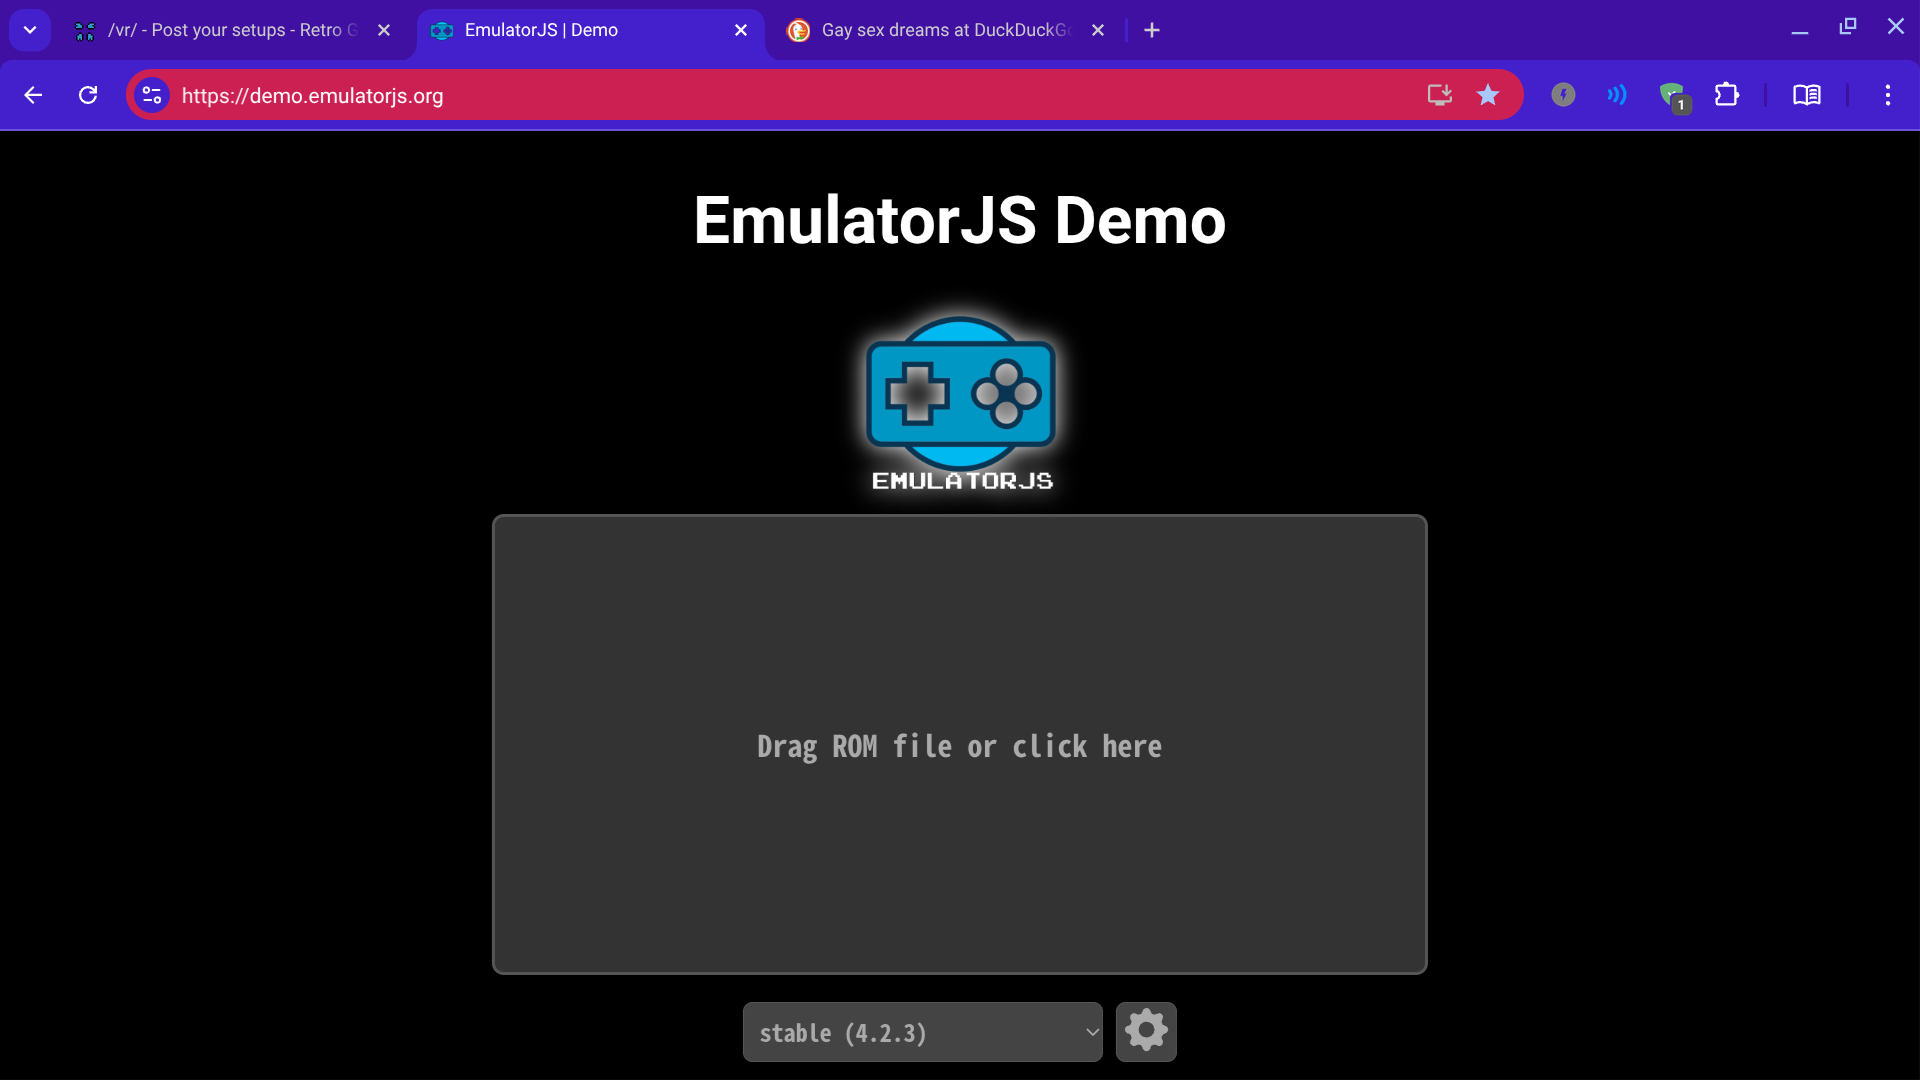Open the extensions puzzle icon
Screen dimensions: 1920x1080
(1727, 95)
